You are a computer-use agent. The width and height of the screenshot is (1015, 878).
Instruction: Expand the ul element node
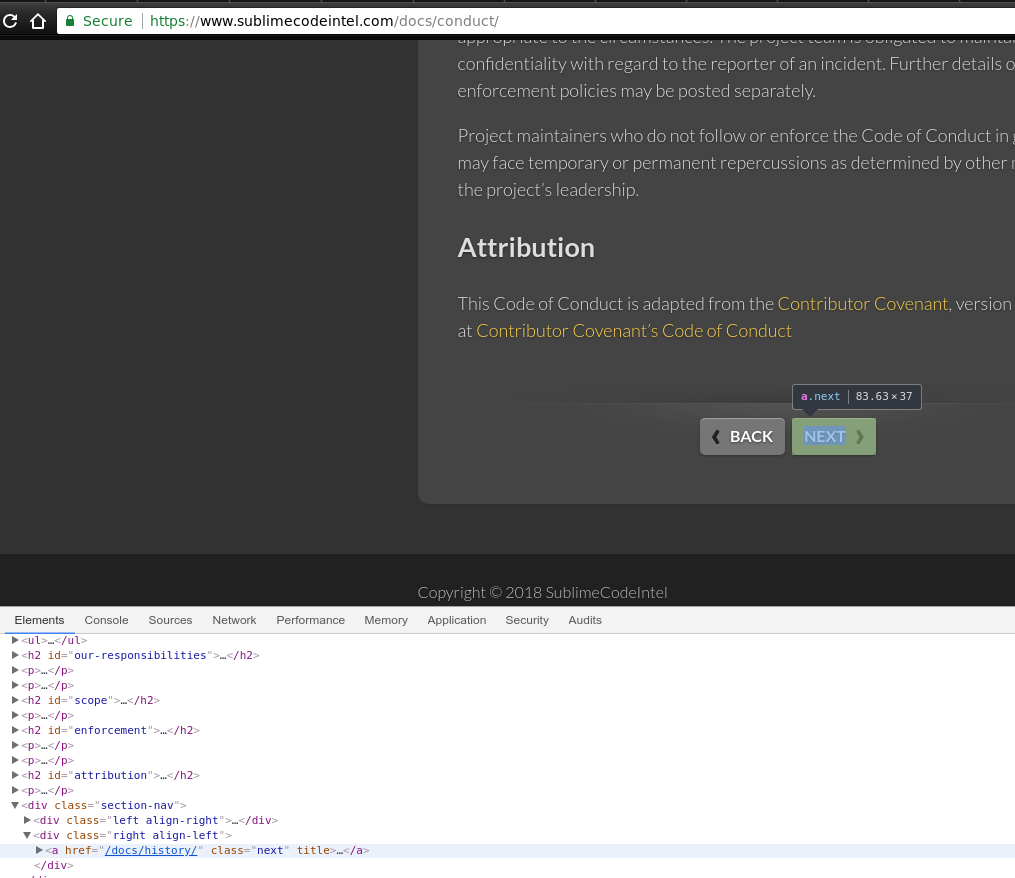(x=15, y=640)
